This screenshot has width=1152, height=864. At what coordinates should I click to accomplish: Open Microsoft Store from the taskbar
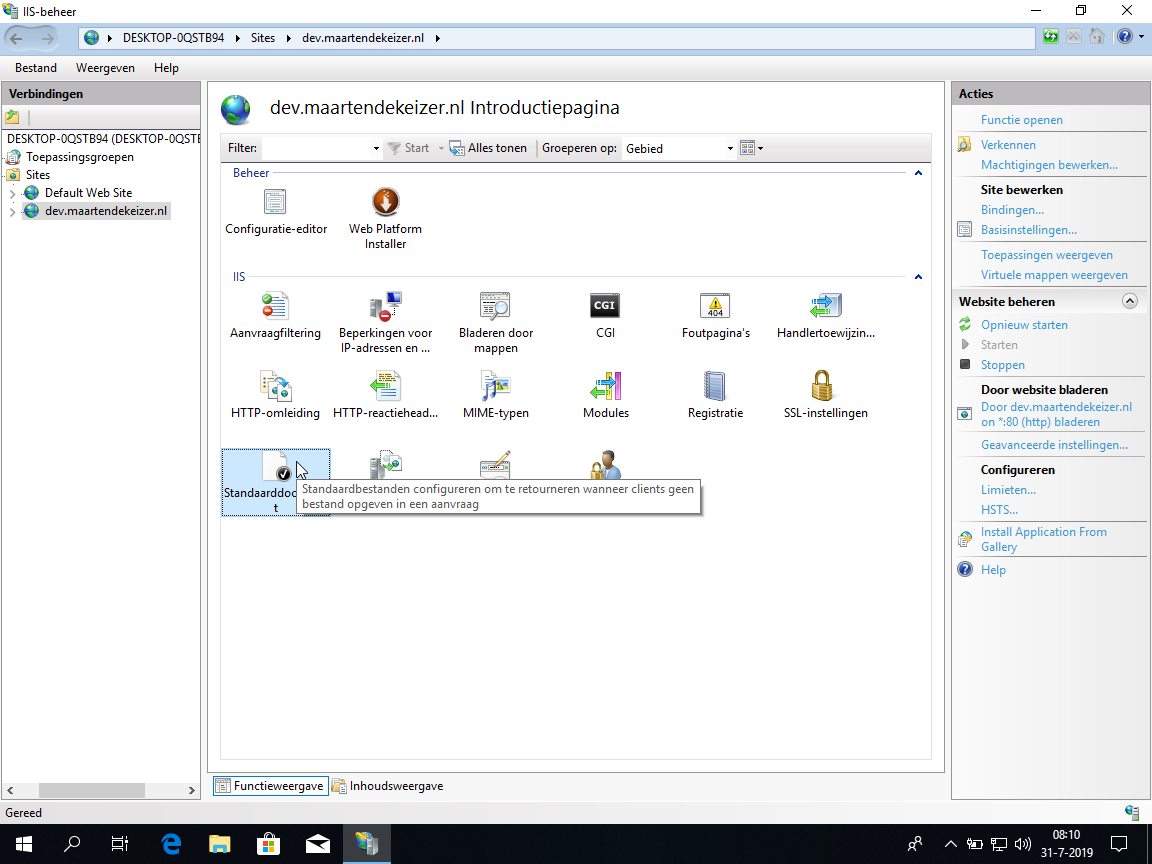pos(268,843)
